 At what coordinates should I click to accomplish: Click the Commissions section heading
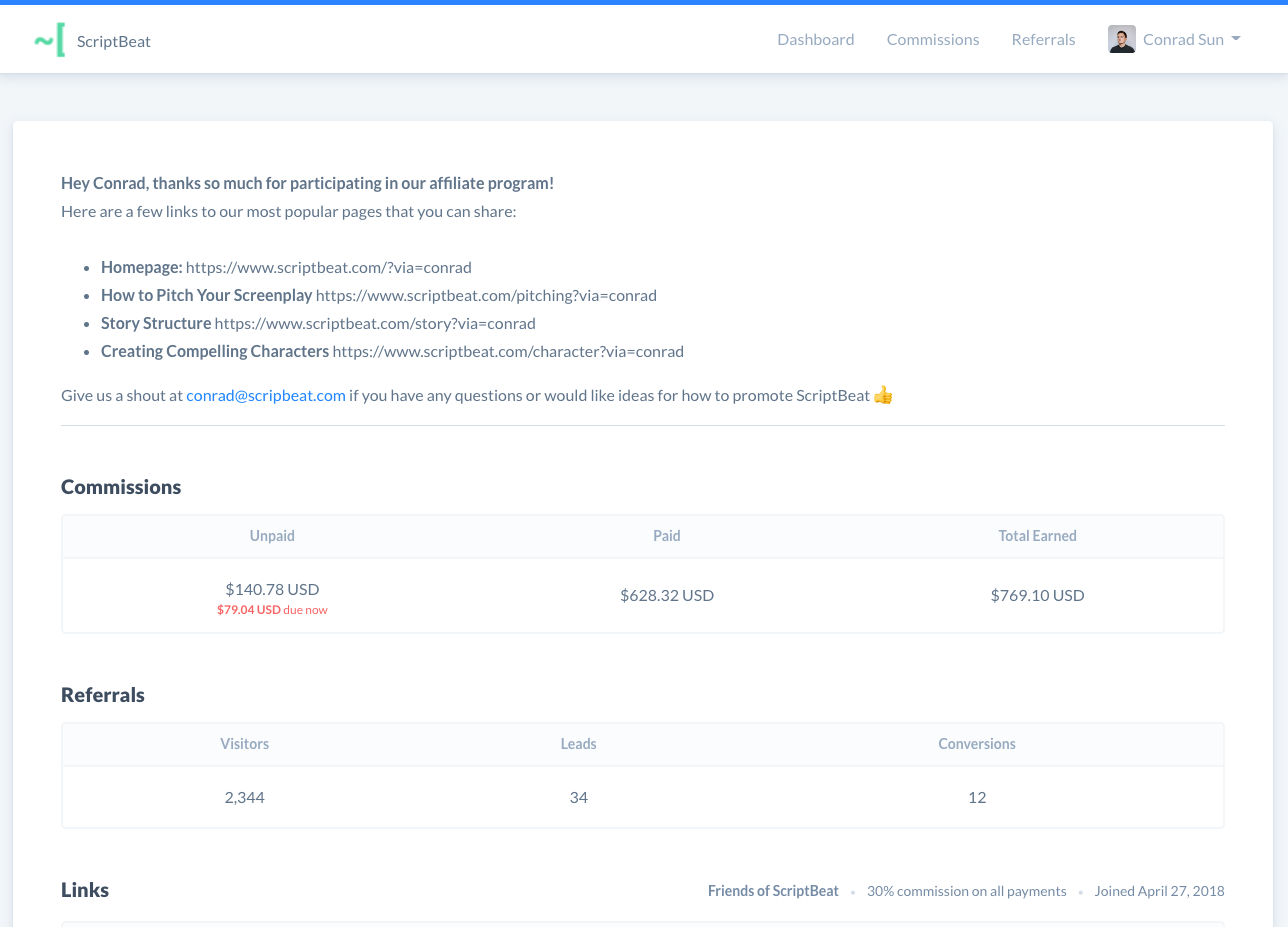(121, 487)
